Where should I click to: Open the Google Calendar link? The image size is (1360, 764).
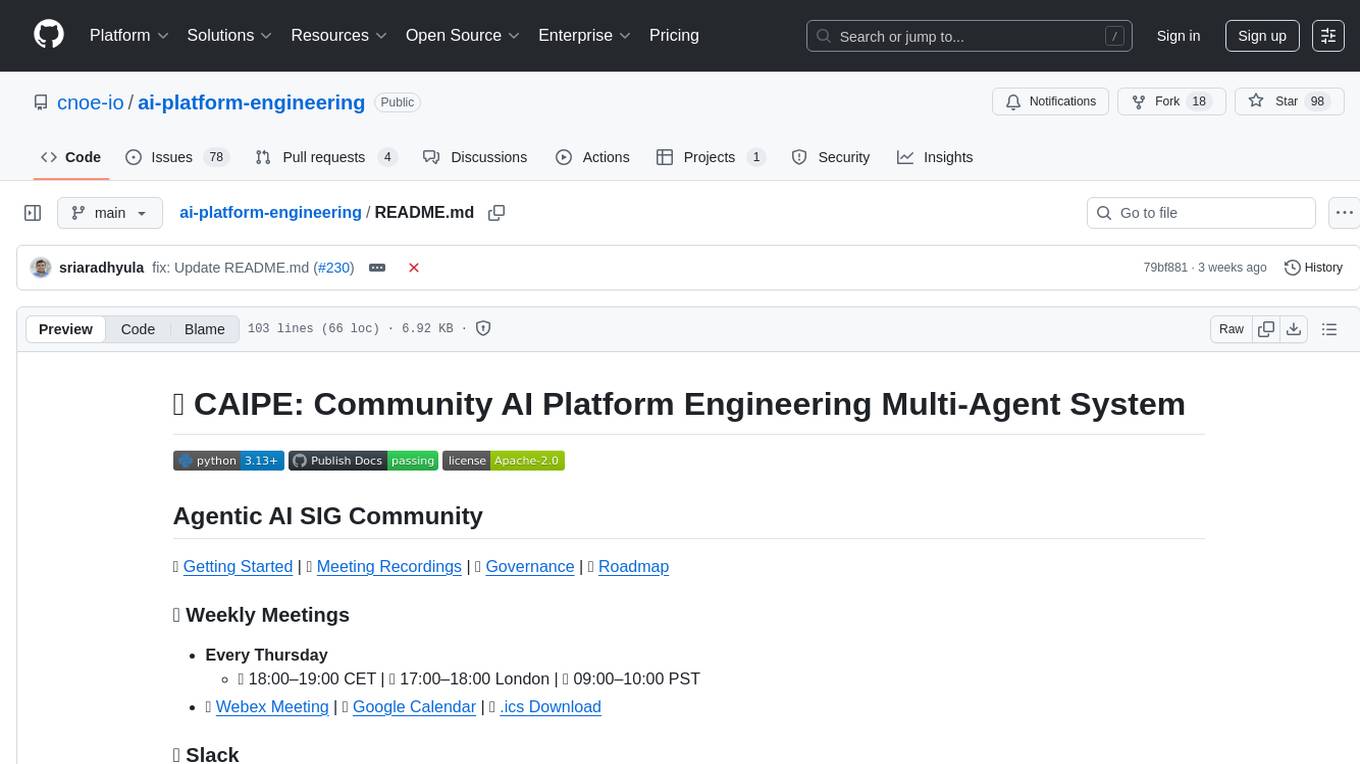point(414,706)
